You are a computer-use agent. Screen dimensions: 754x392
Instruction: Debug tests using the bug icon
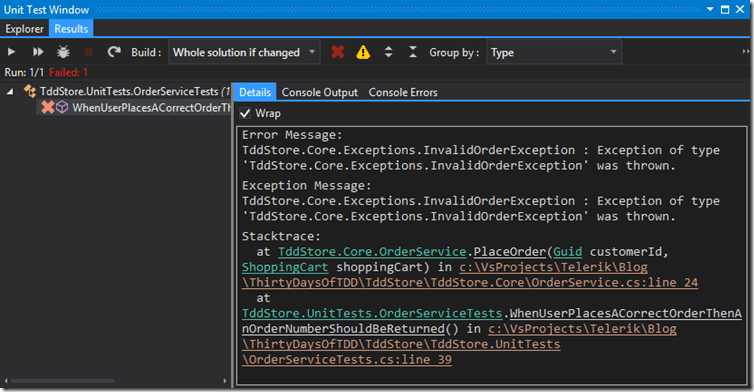click(x=63, y=52)
